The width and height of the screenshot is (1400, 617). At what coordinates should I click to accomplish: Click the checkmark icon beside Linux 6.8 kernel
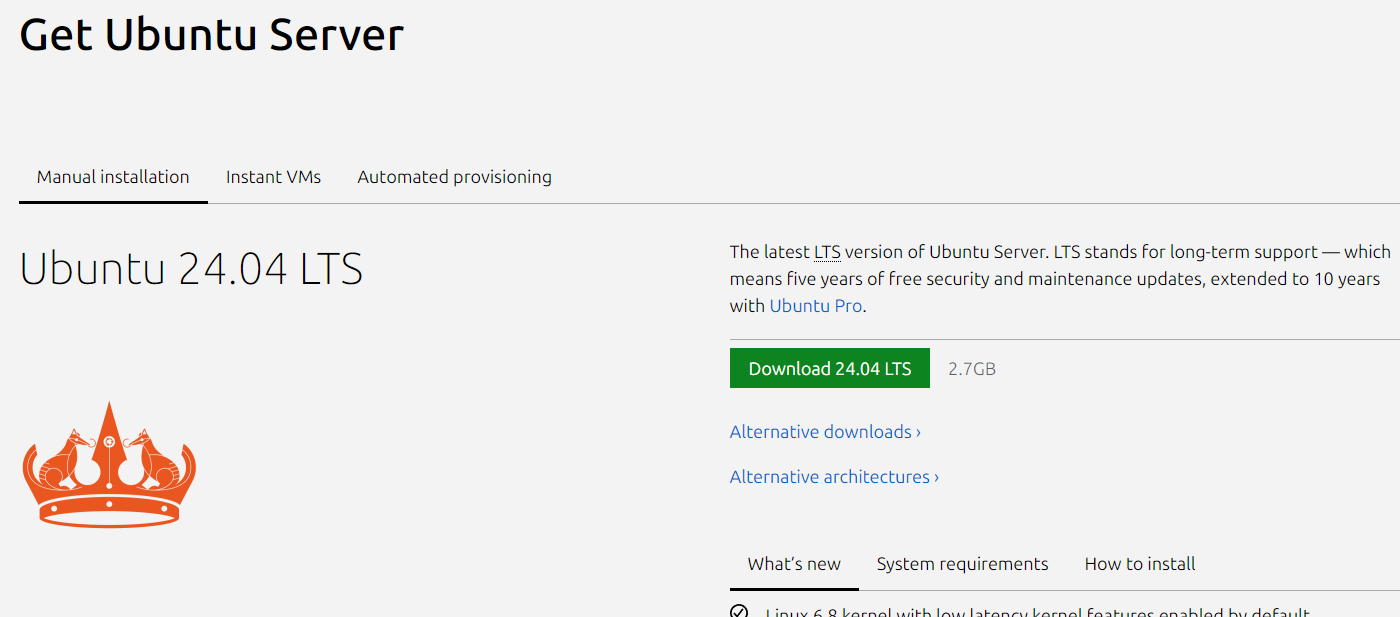(x=739, y=612)
